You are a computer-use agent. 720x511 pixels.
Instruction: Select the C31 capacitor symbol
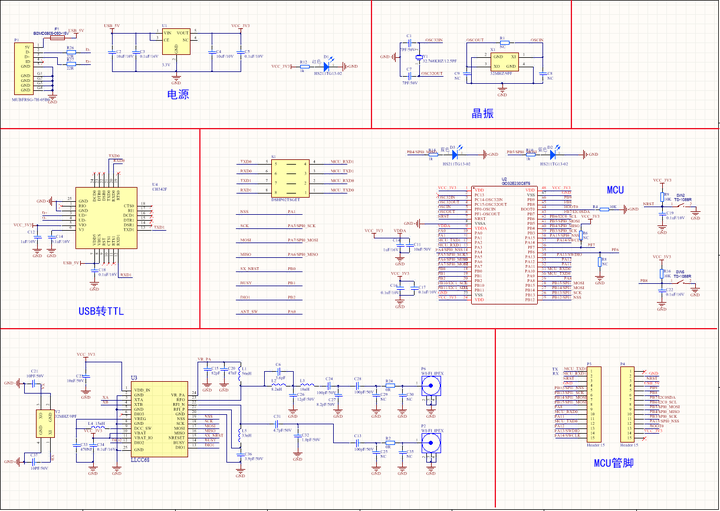pos(277,424)
